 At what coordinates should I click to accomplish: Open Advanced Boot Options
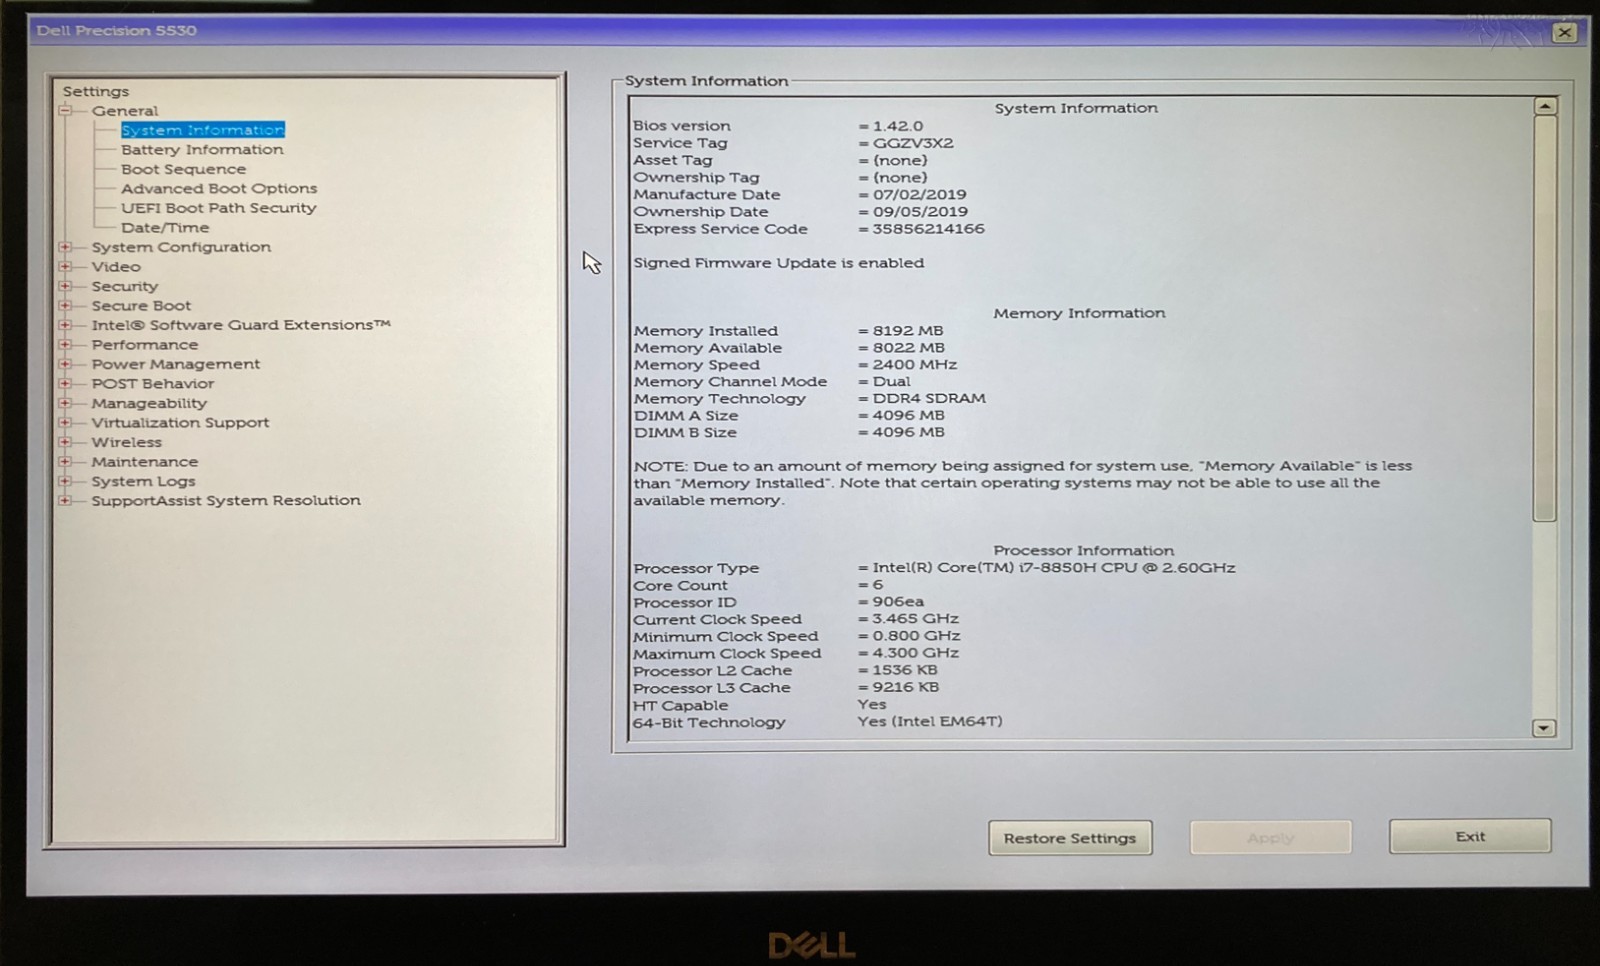pyautogui.click(x=219, y=189)
